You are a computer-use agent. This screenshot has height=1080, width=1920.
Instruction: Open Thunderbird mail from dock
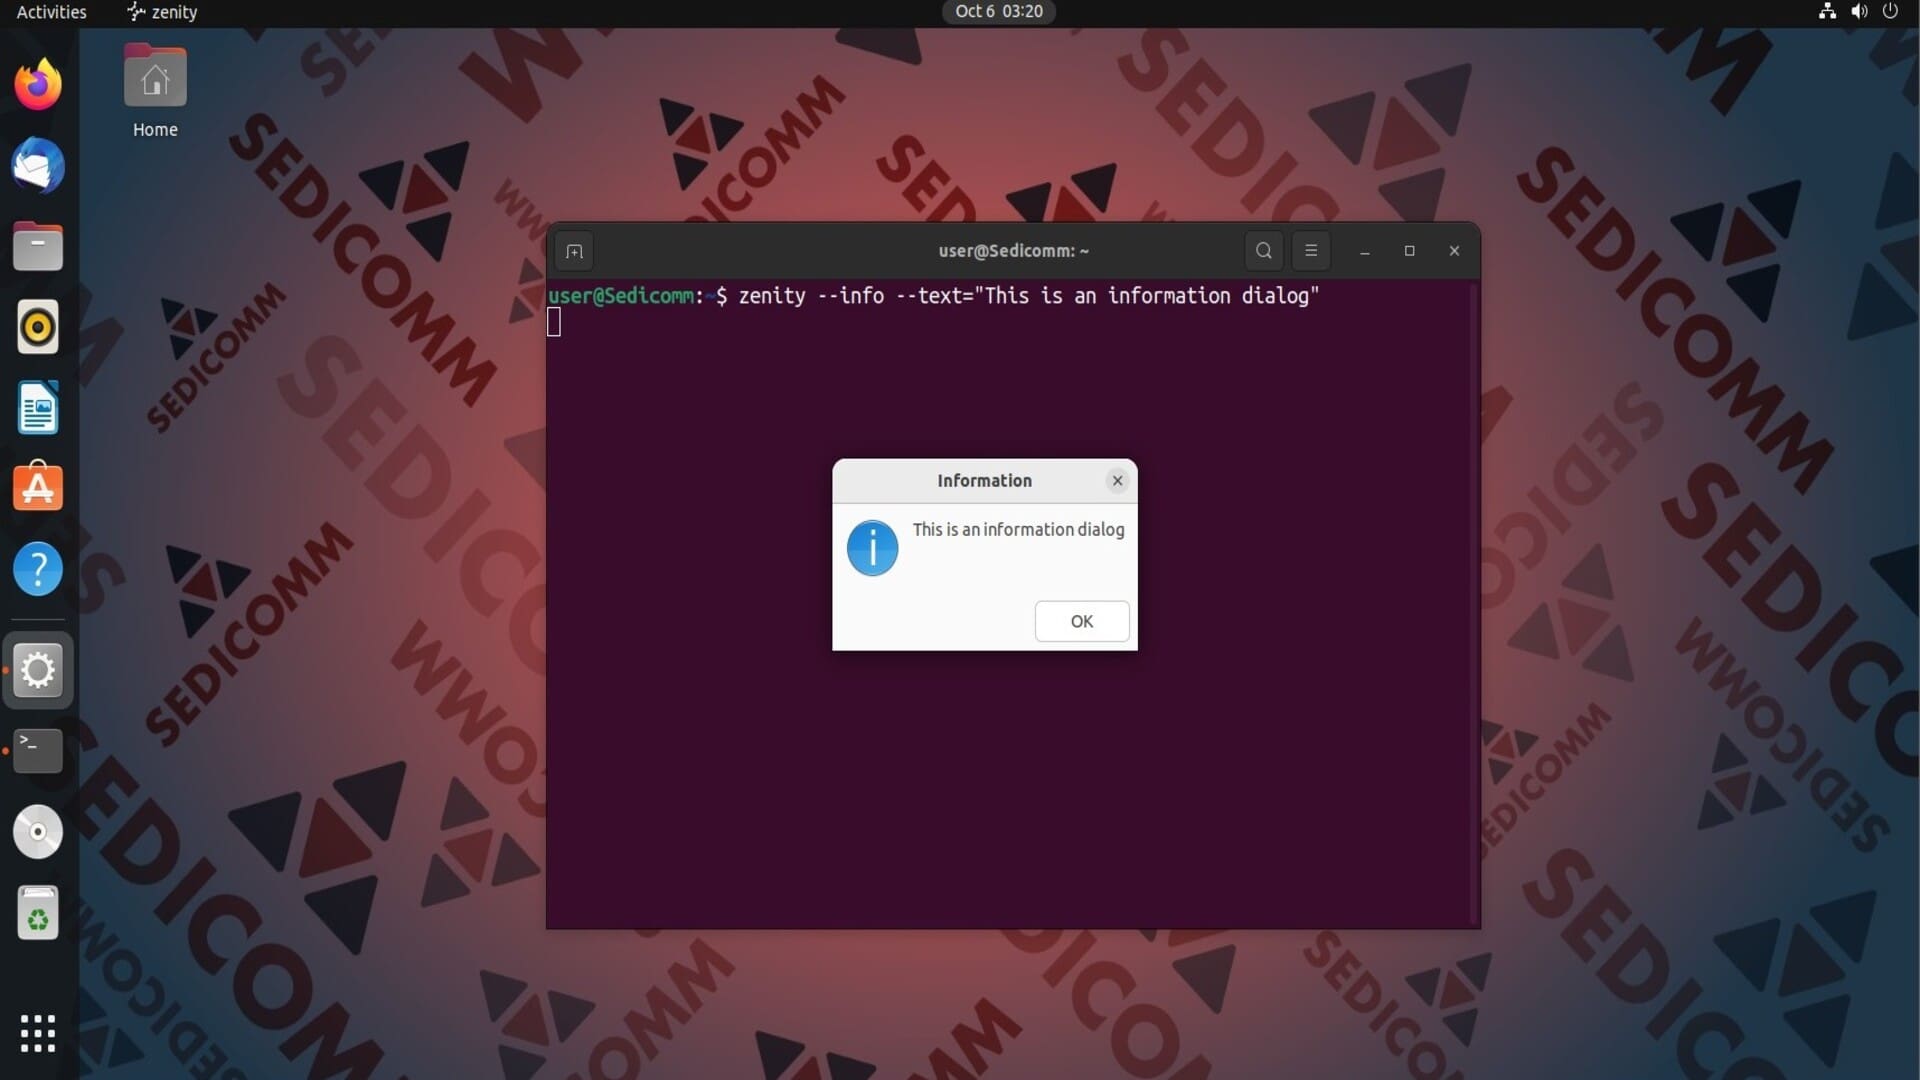click(38, 166)
